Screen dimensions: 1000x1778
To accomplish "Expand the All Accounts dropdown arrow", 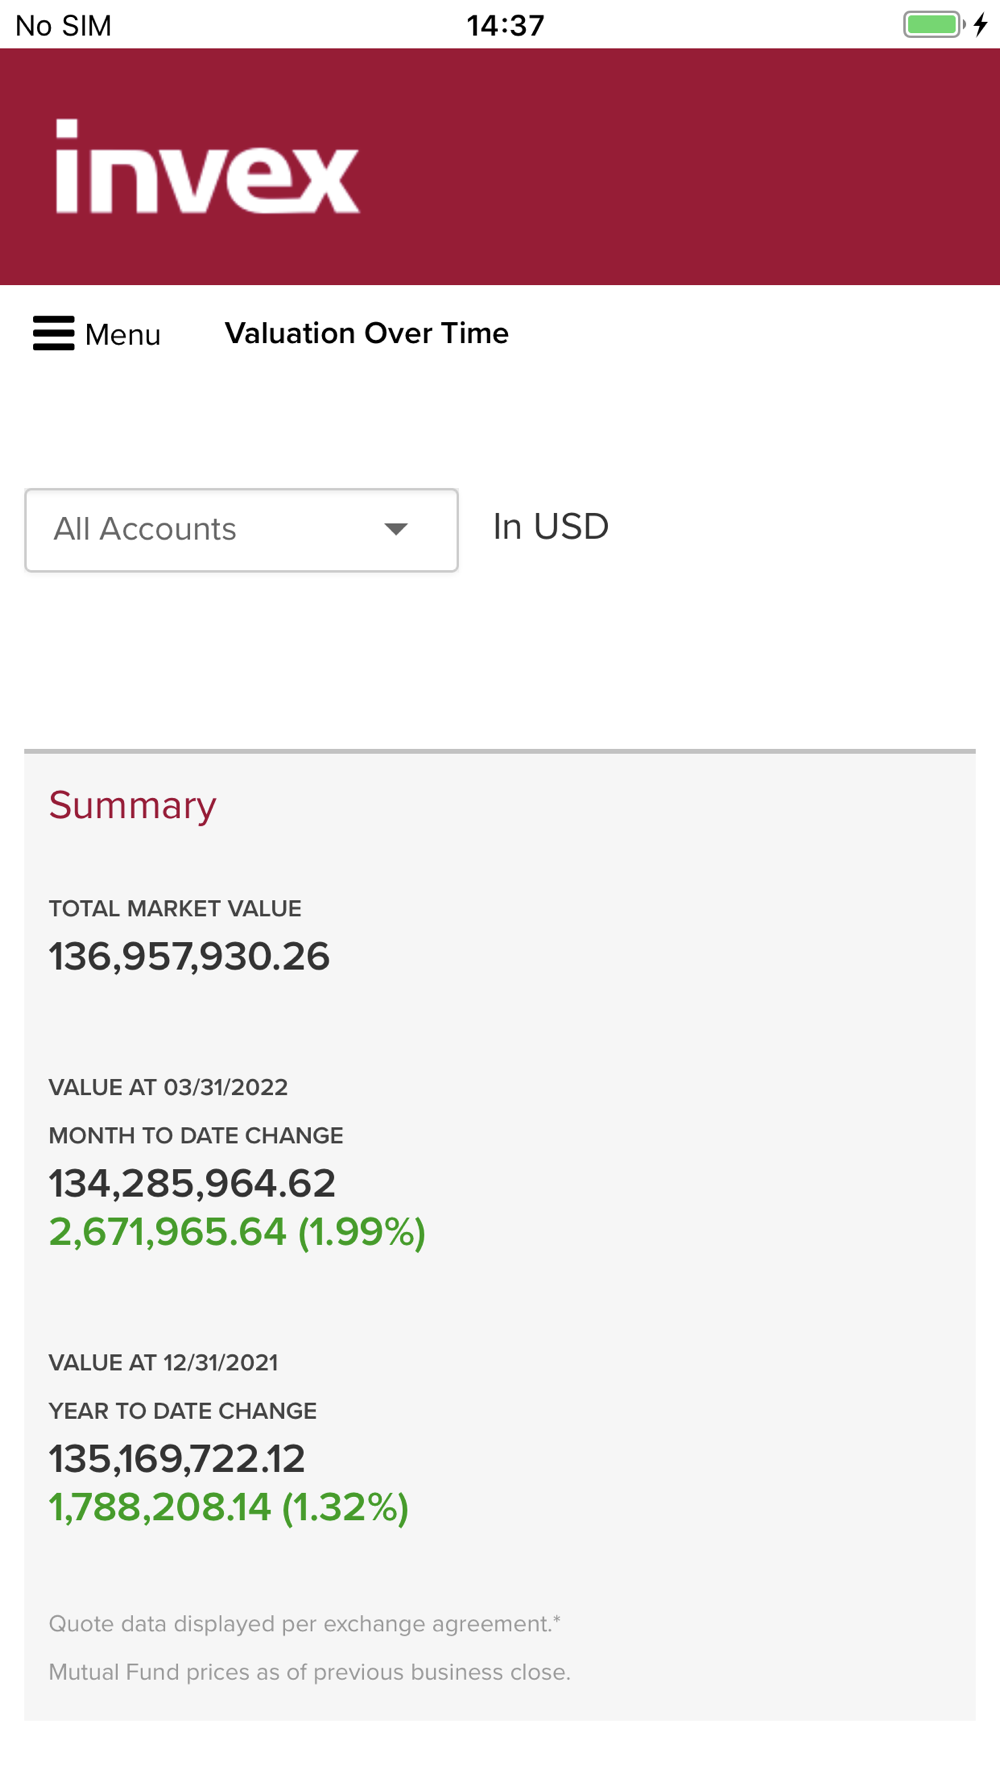I will click(x=396, y=529).
